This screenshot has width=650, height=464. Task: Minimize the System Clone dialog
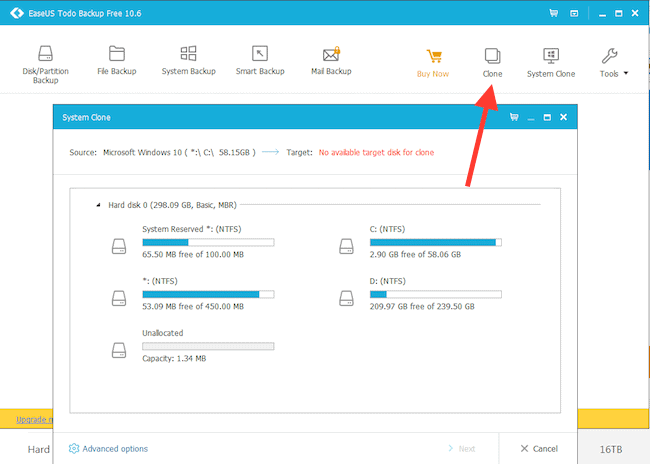(531, 118)
